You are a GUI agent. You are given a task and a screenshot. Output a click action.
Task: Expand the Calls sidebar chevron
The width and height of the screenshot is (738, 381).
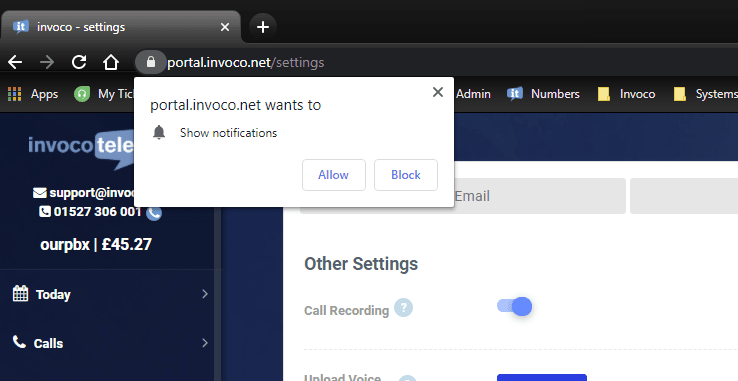pyautogui.click(x=205, y=343)
